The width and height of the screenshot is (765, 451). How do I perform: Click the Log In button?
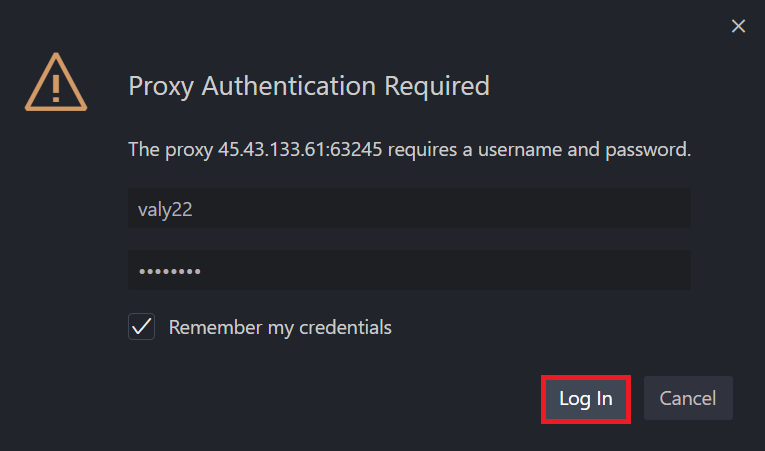585,399
